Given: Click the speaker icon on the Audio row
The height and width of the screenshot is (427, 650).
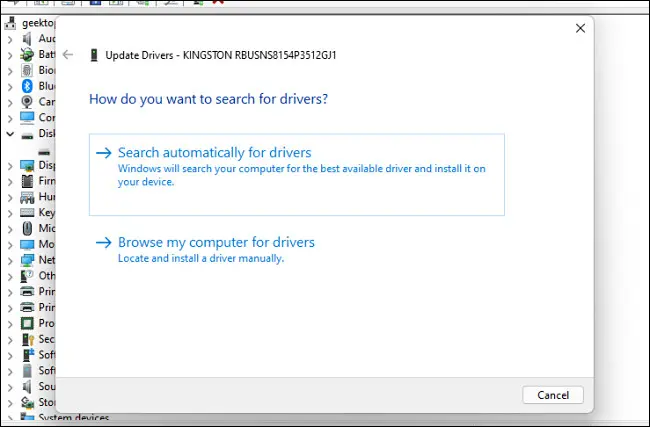Looking at the screenshot, I should (x=27, y=39).
